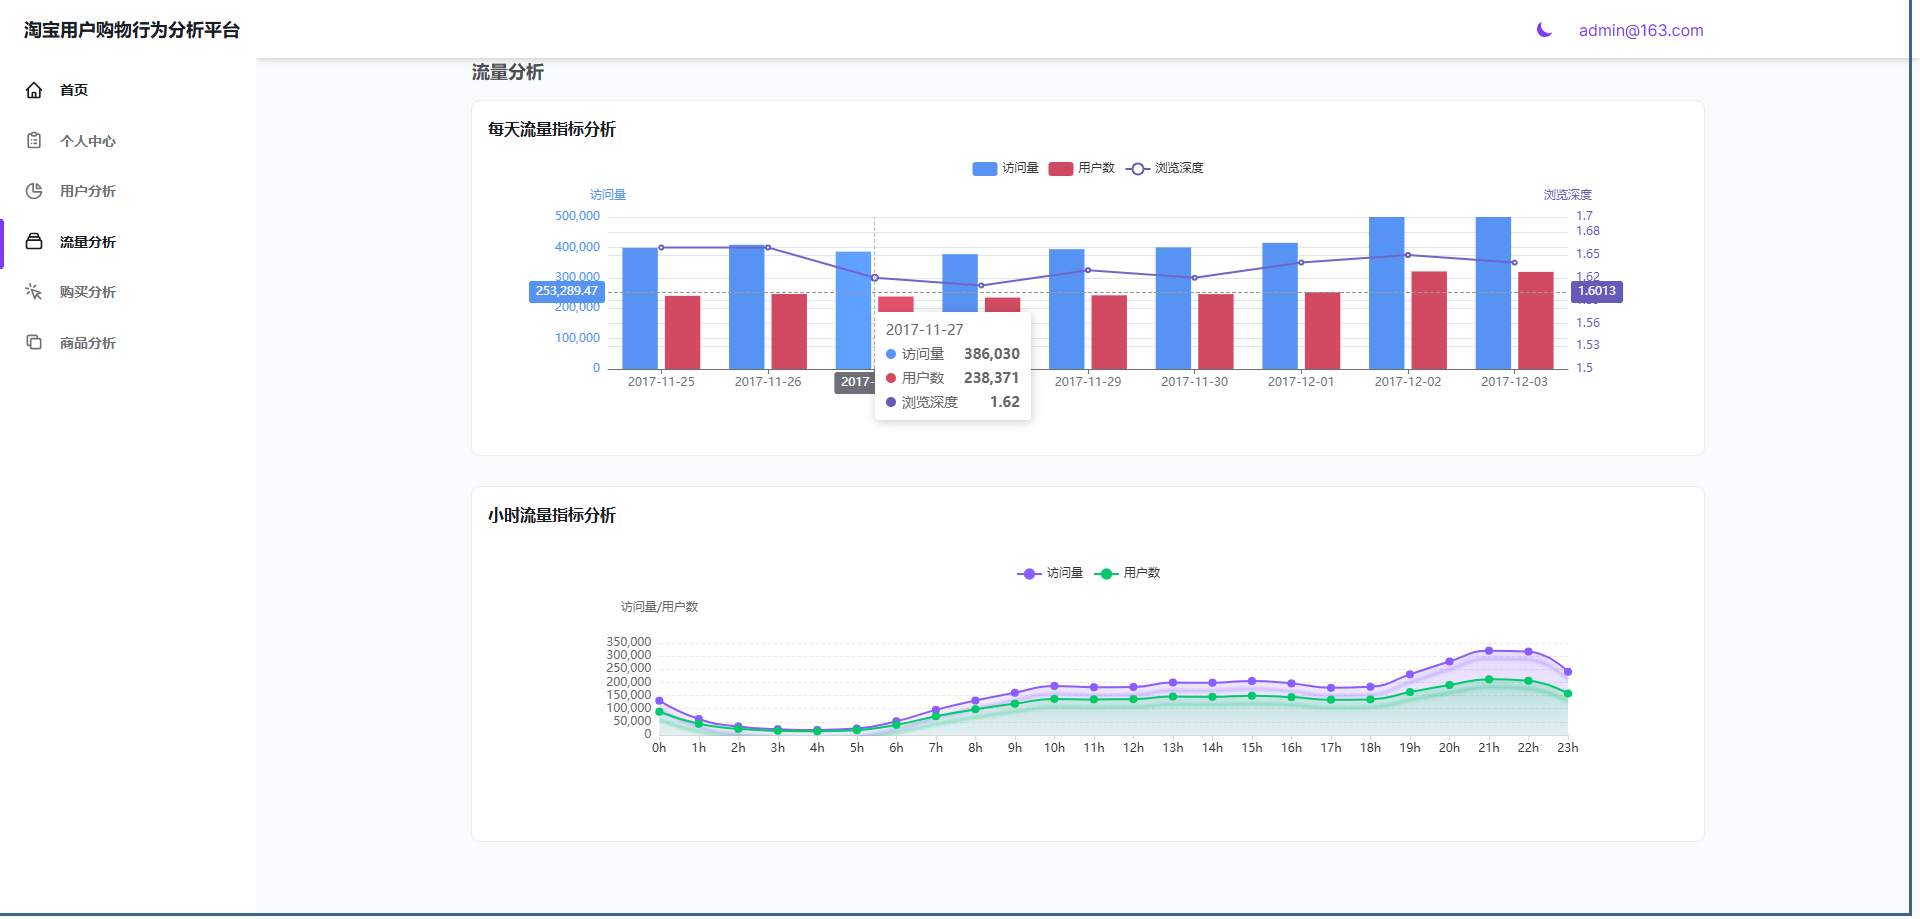Image resolution: width=1920 pixels, height=919 pixels.
Task: Click the home icon in the sidebar
Action: [x=34, y=90]
